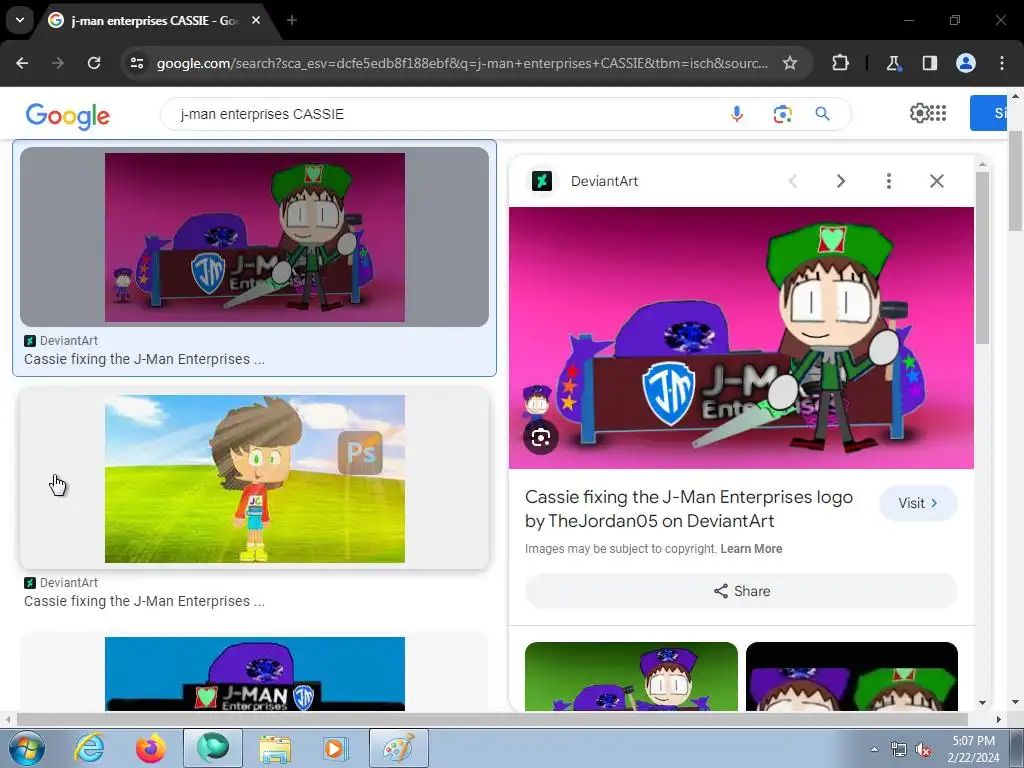Image resolution: width=1024 pixels, height=768 pixels.
Task: Show previous image in preview panel
Action: [793, 181]
